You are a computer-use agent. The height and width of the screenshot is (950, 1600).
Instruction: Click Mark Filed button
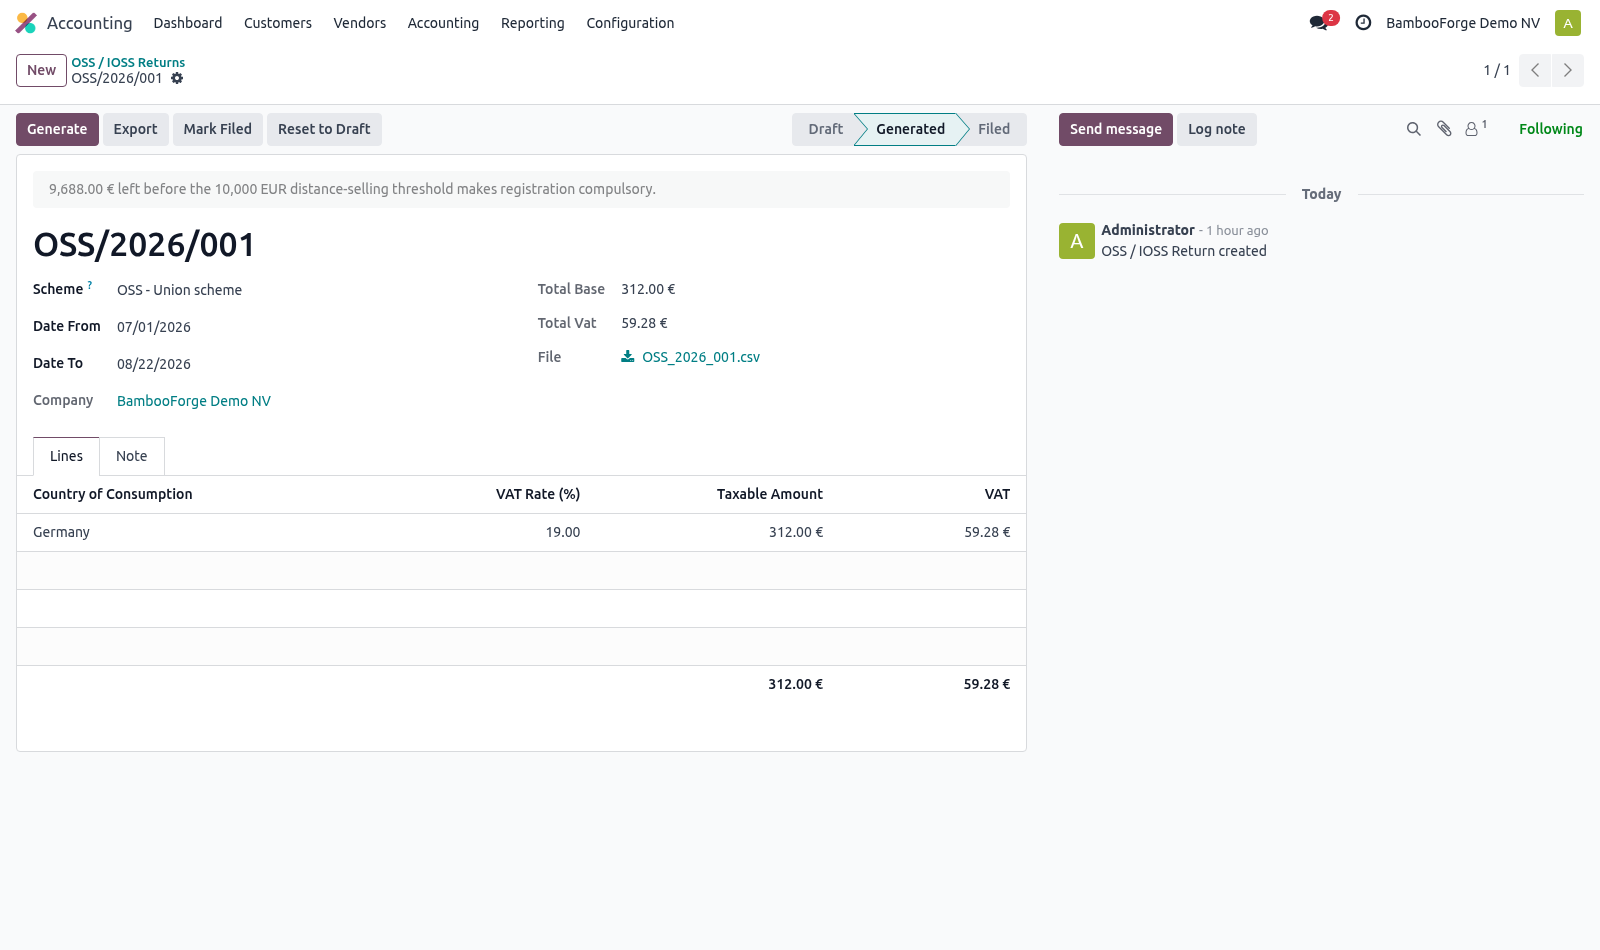point(218,129)
